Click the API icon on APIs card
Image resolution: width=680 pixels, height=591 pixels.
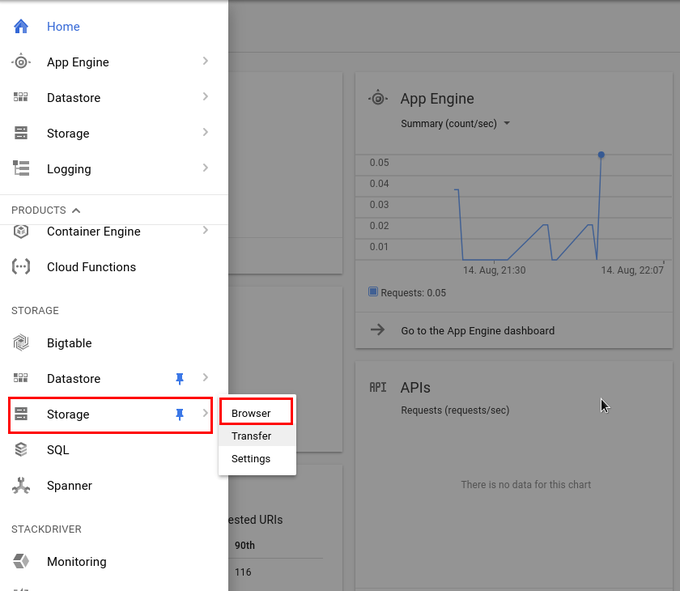point(378,387)
